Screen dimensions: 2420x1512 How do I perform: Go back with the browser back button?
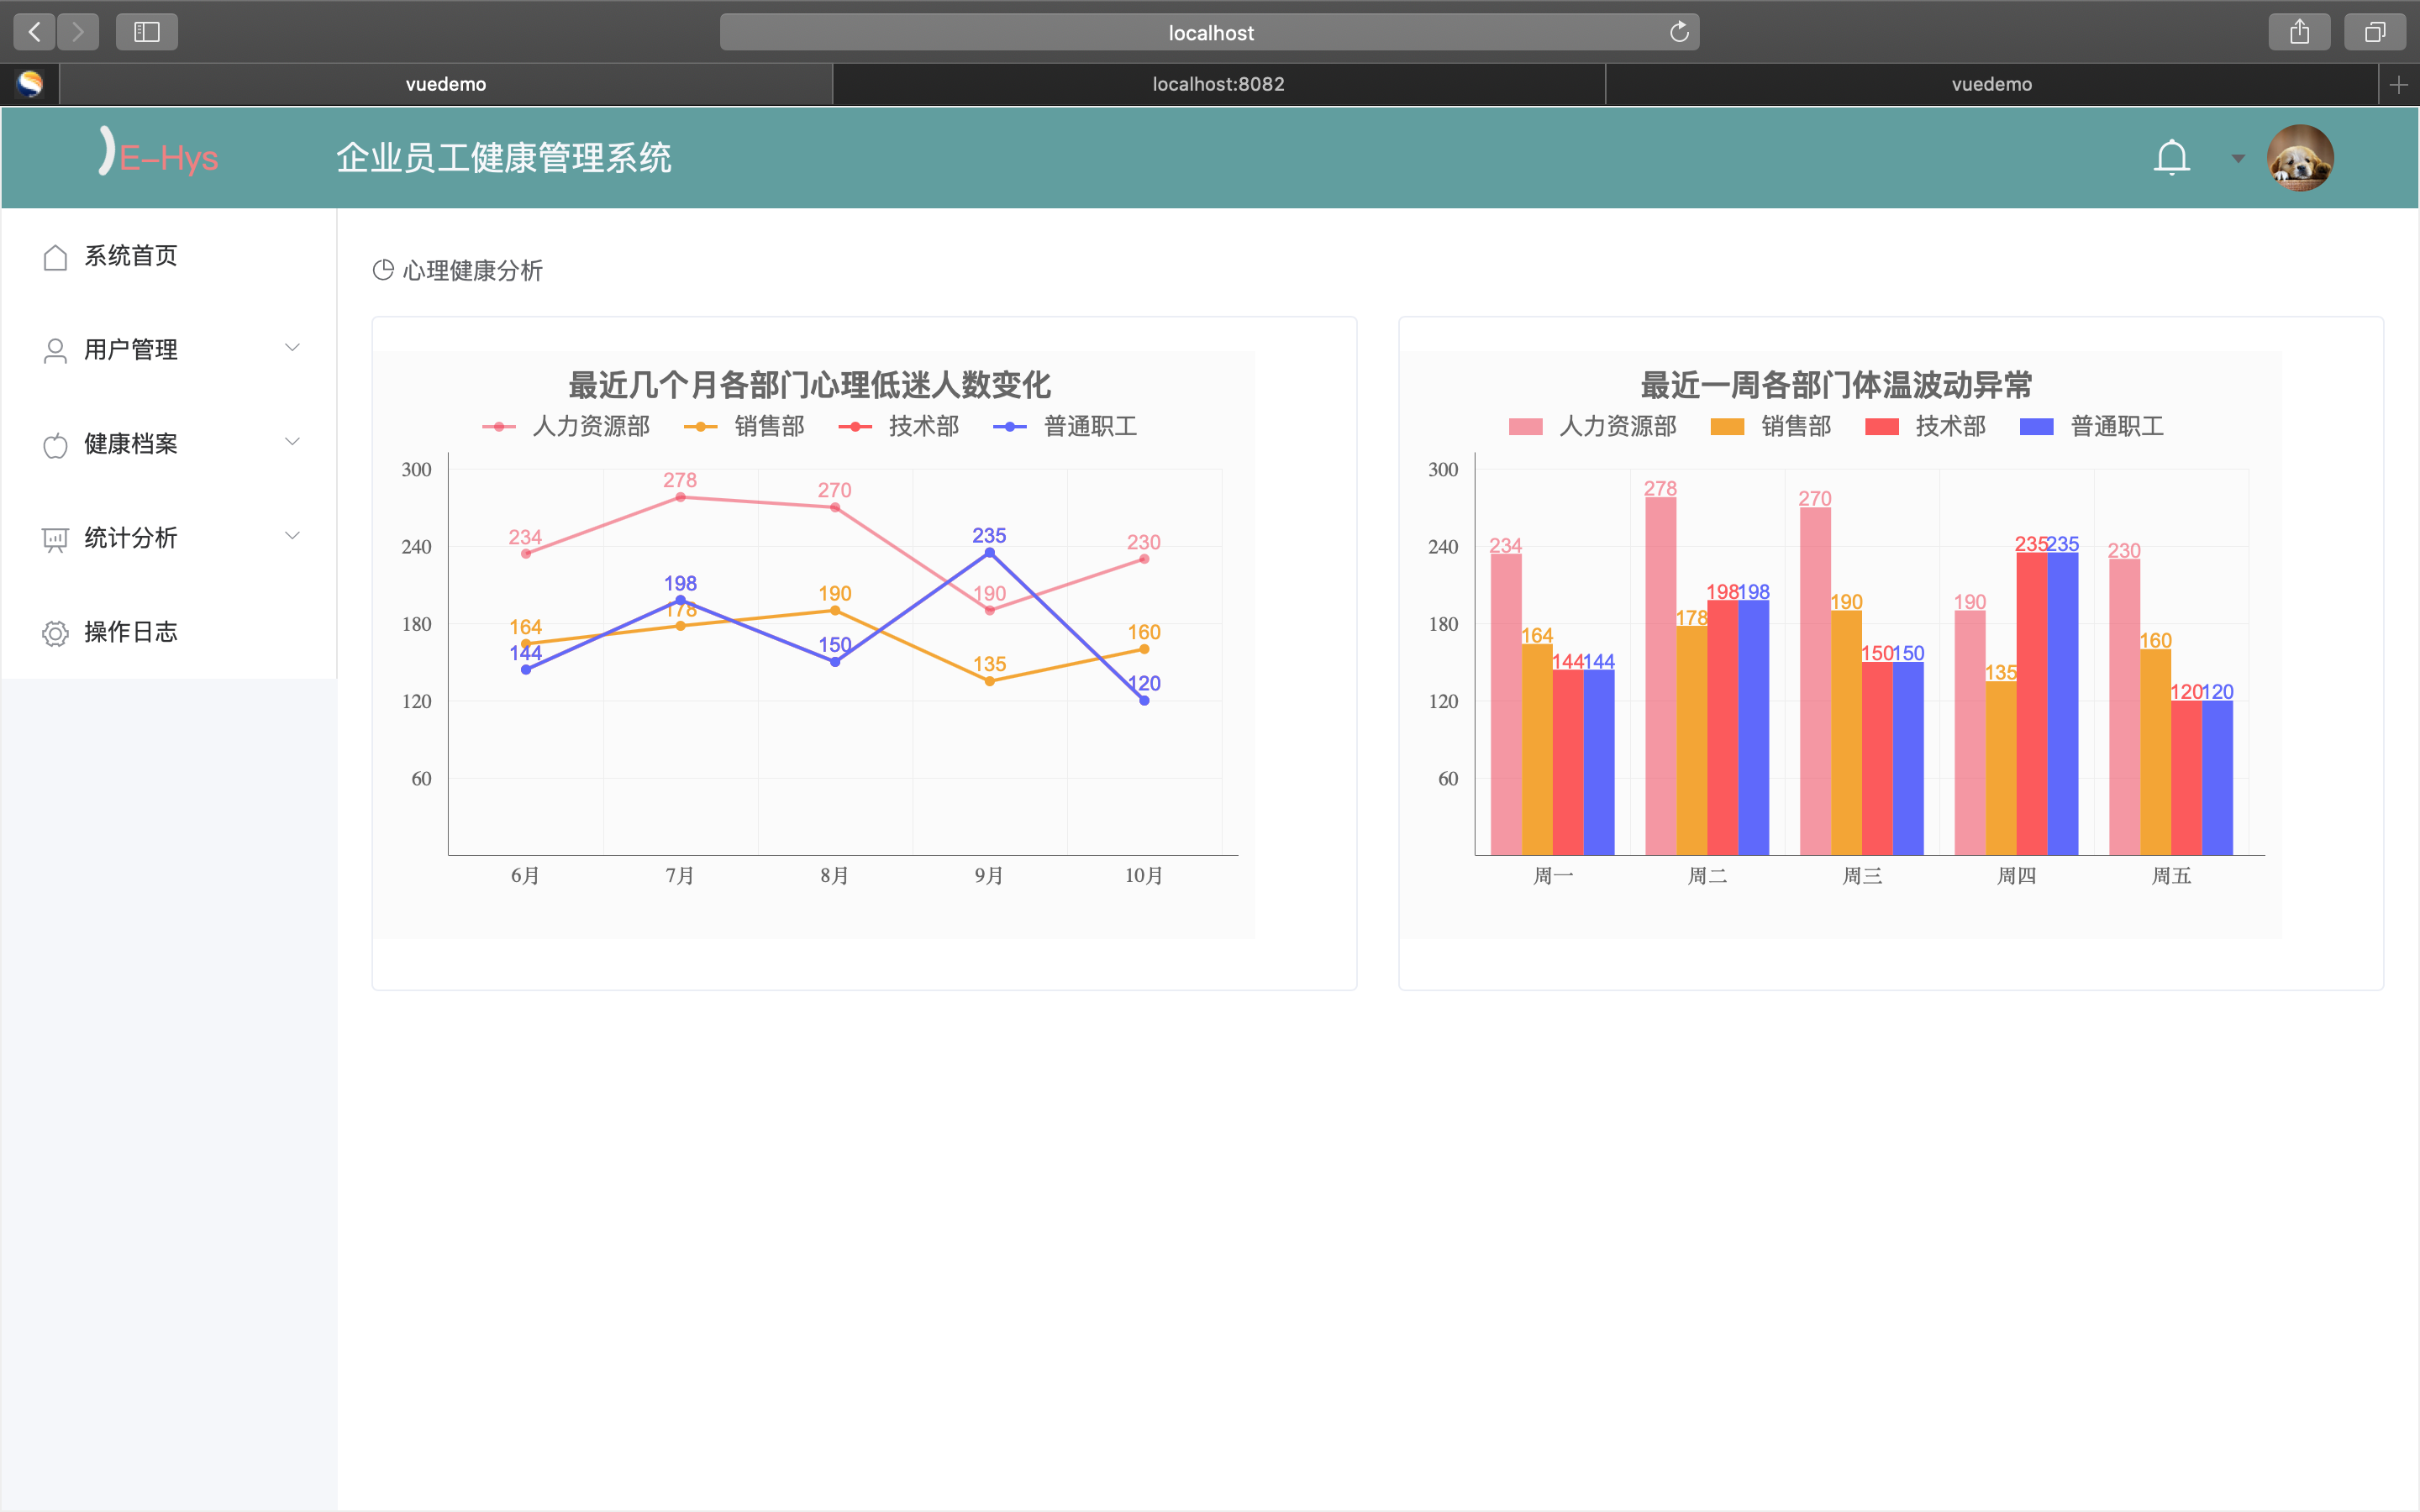pyautogui.click(x=34, y=32)
